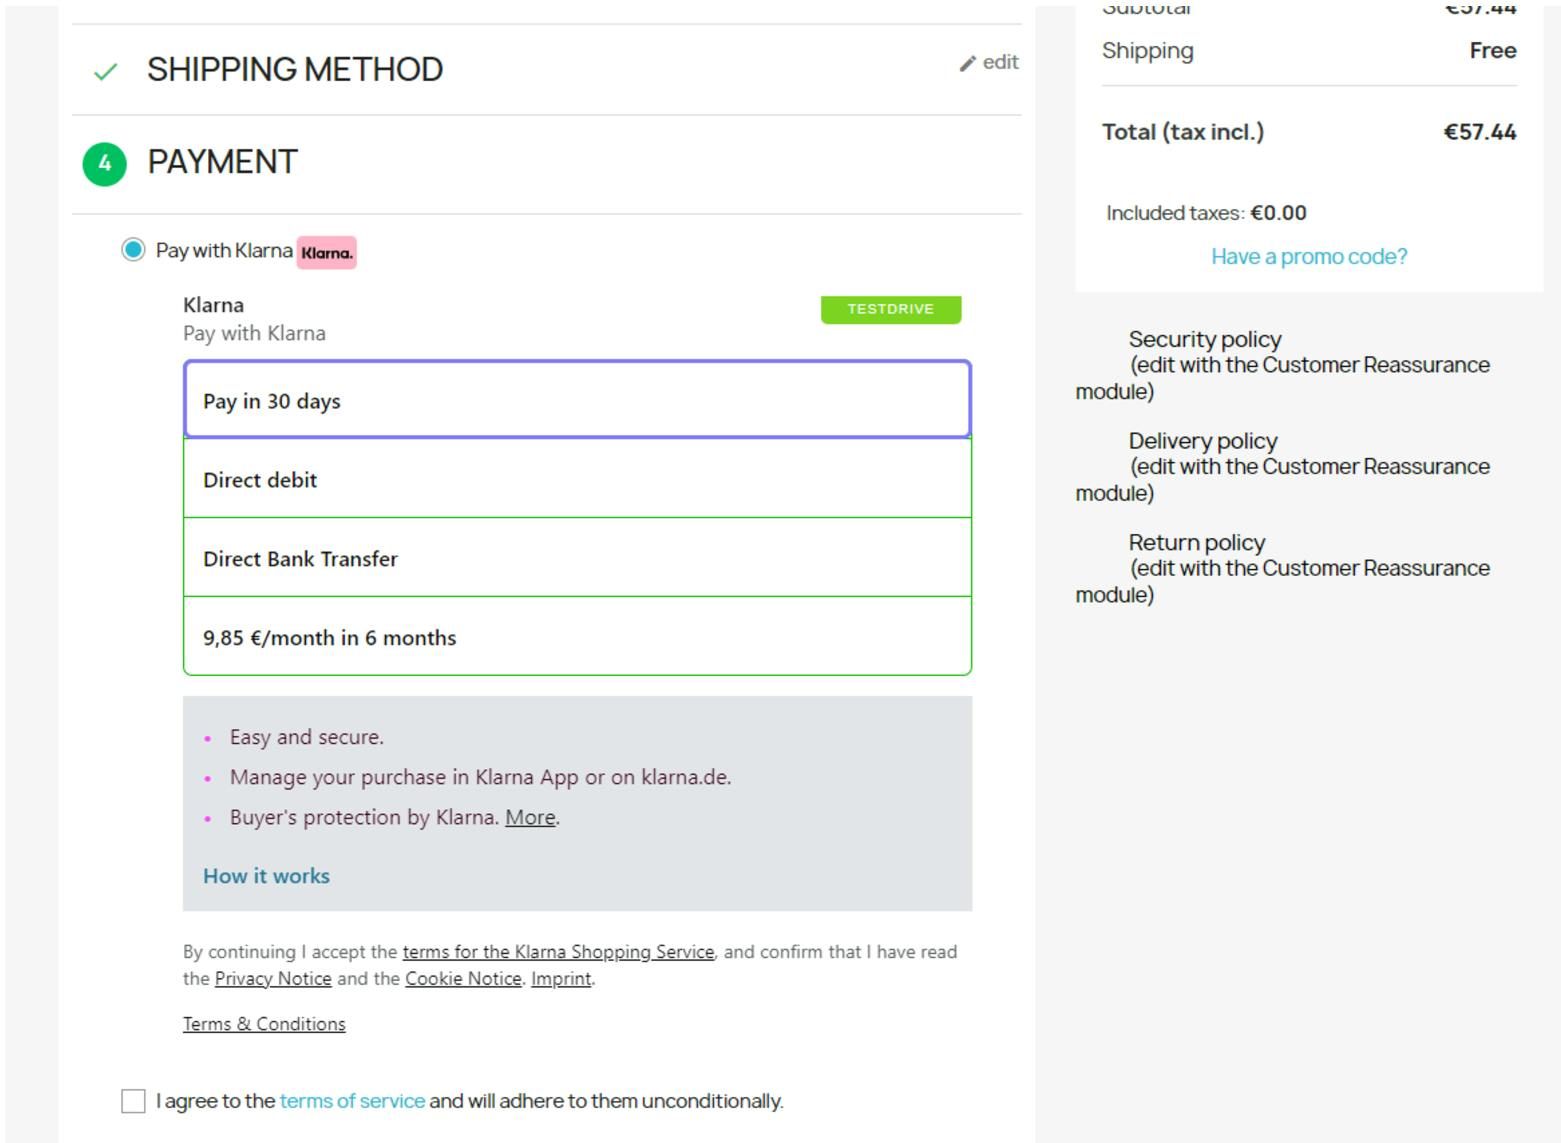
Task: Click the TESTDRIVE badge
Action: 891,309
